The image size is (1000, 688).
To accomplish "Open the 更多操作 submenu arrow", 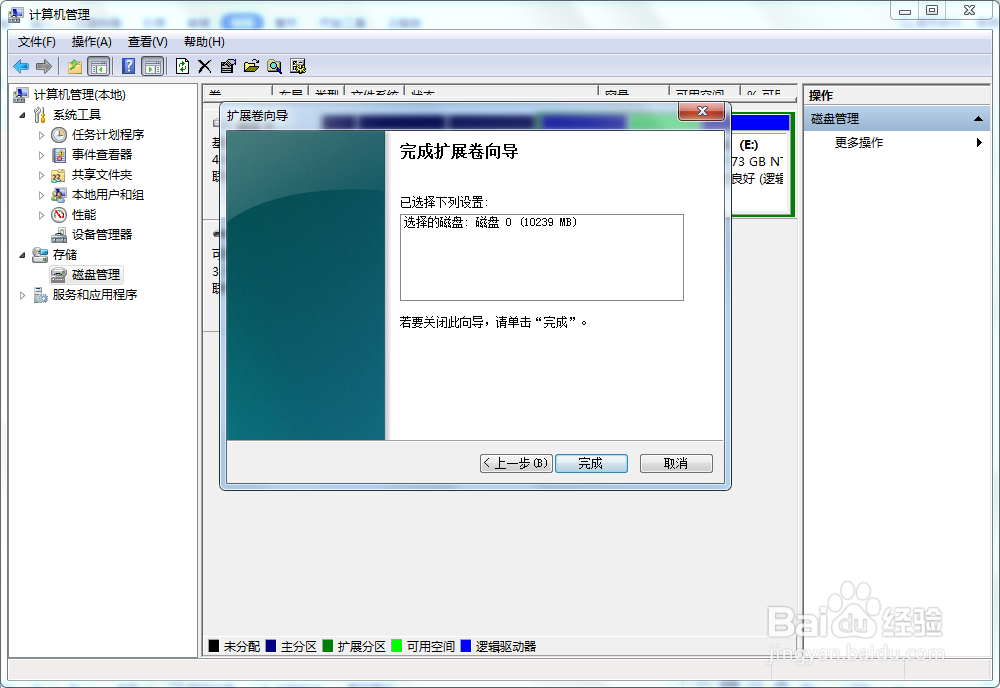I will point(979,143).
